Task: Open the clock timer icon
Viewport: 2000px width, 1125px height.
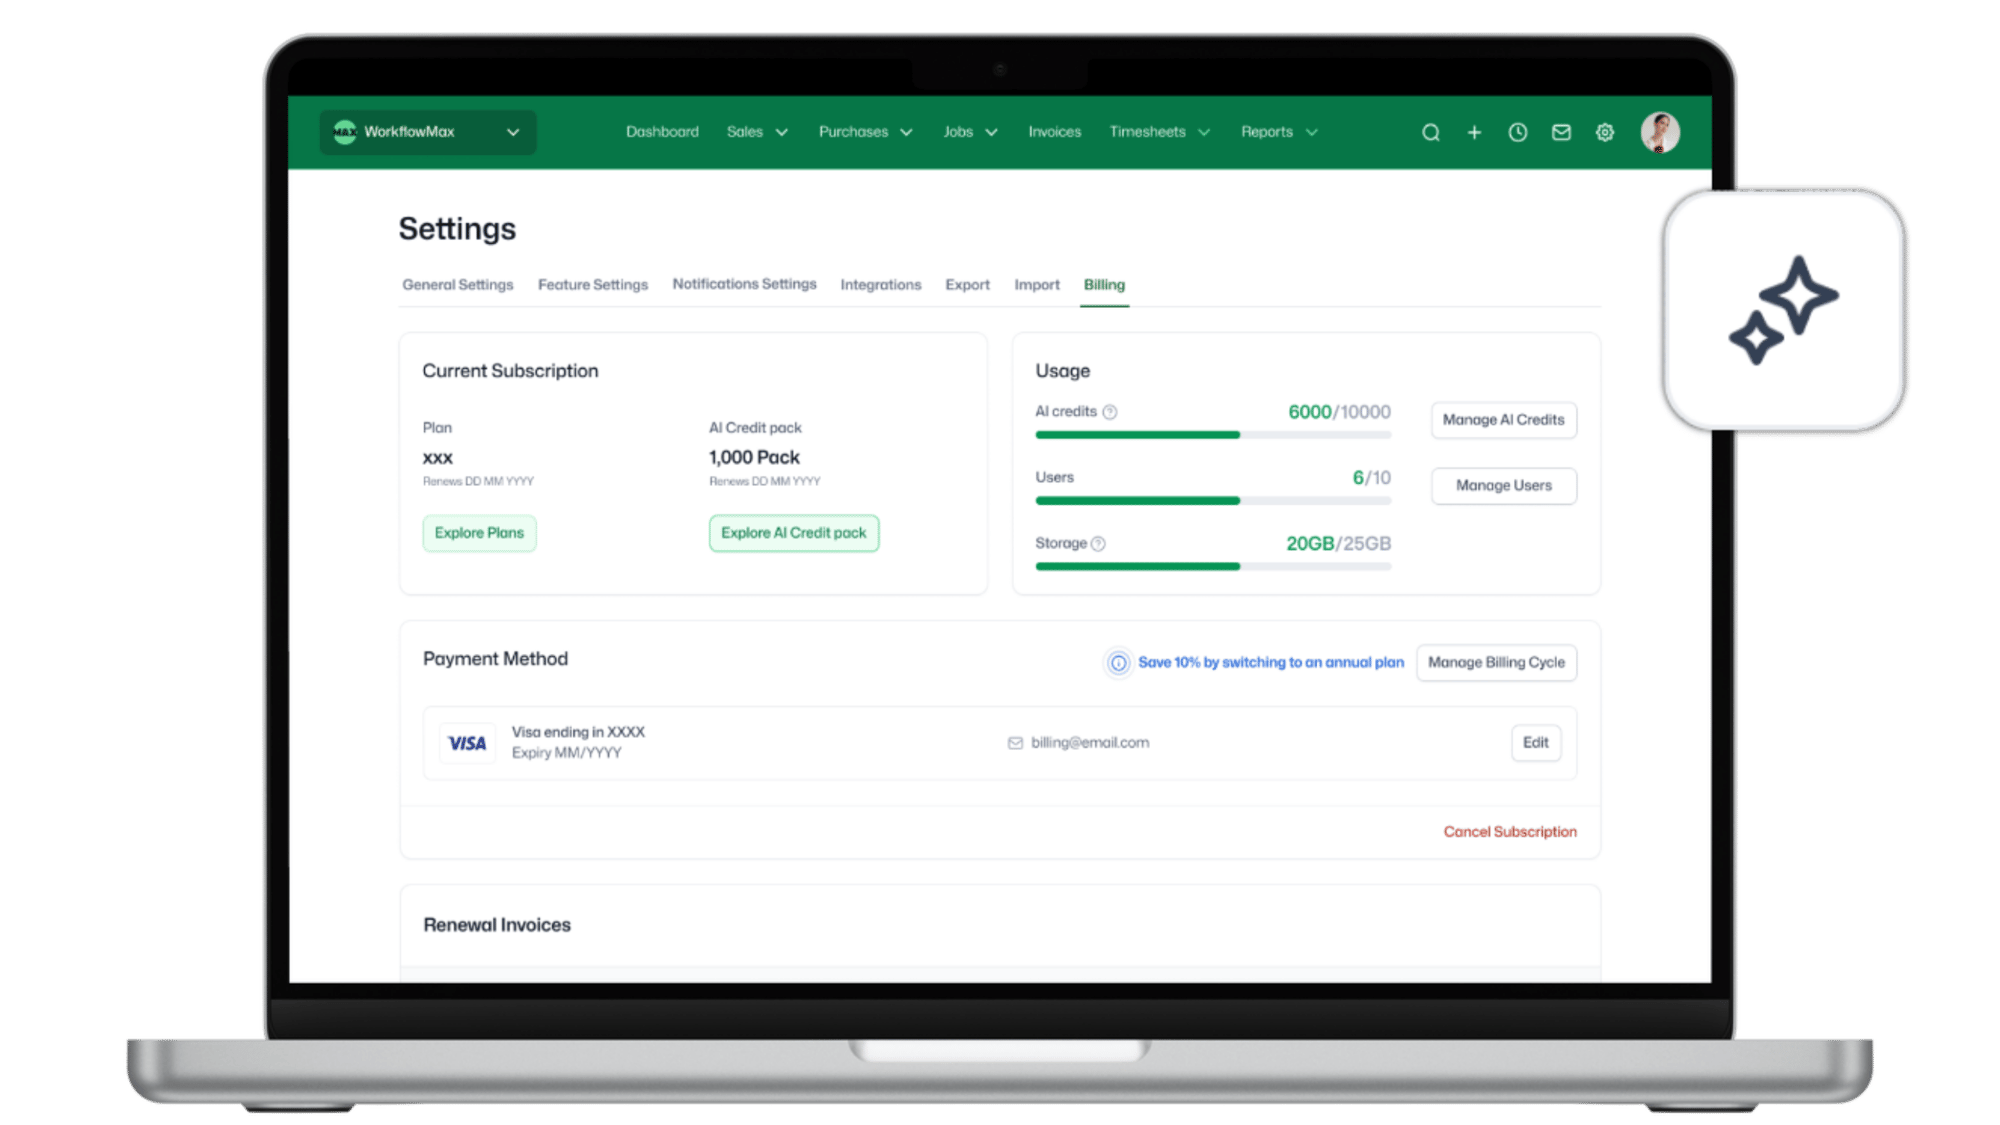Action: tap(1517, 132)
